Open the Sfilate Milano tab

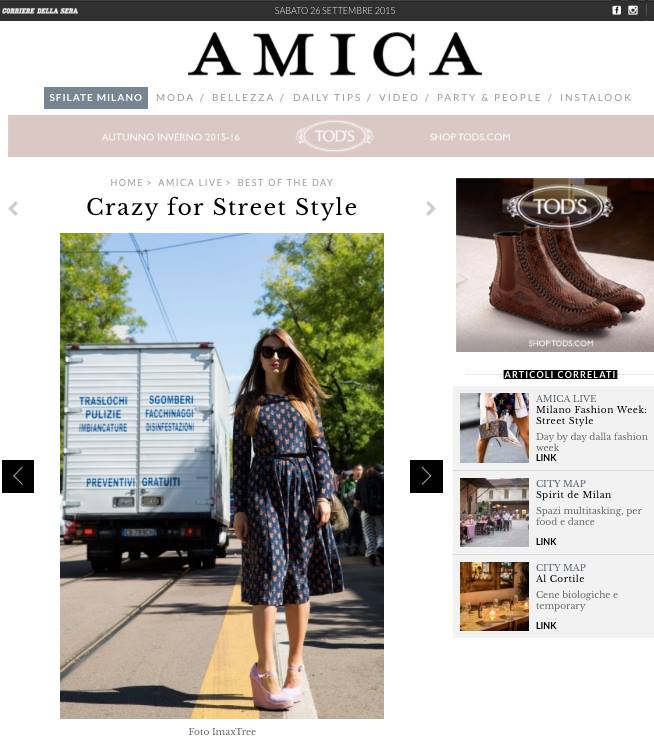tap(96, 98)
